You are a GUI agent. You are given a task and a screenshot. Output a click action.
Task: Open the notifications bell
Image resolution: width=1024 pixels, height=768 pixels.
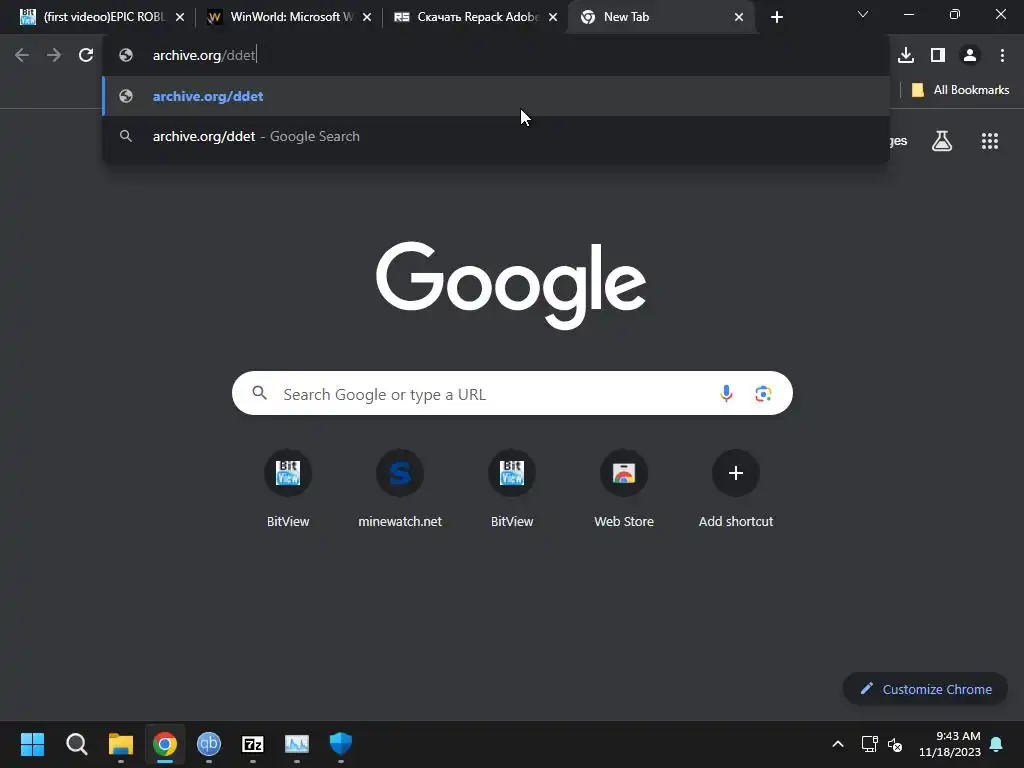(x=997, y=744)
